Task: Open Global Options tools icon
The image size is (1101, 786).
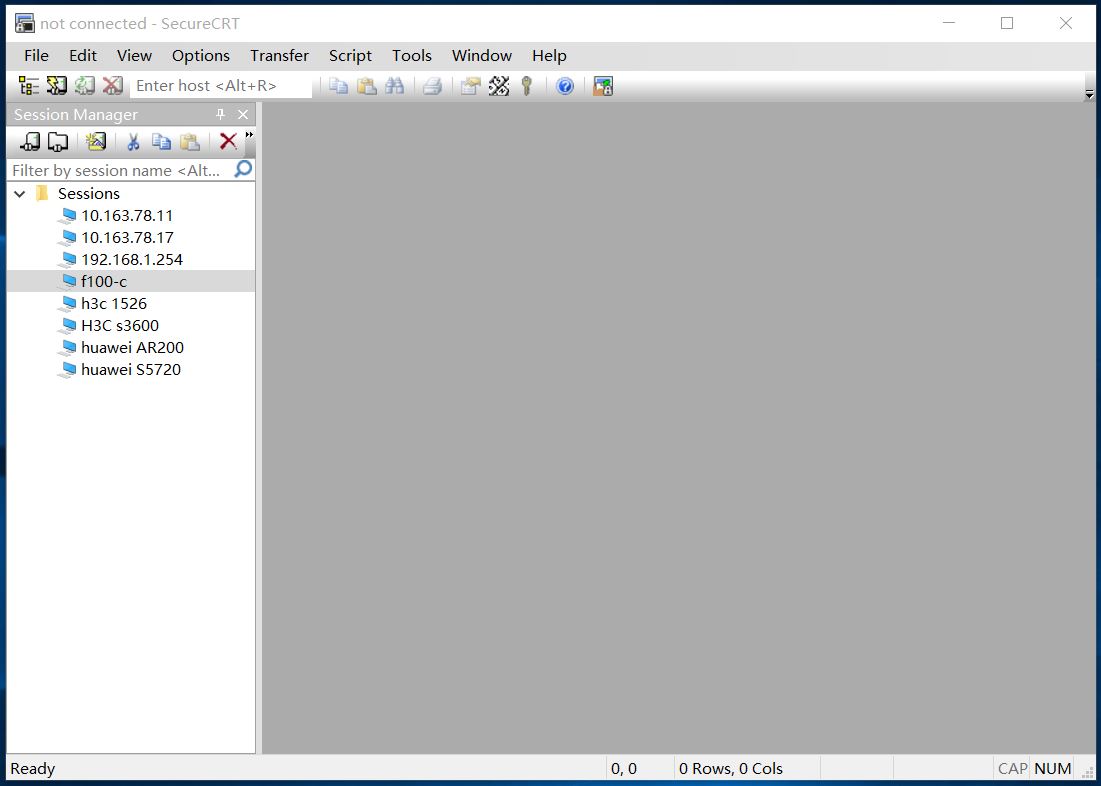Action: click(499, 86)
